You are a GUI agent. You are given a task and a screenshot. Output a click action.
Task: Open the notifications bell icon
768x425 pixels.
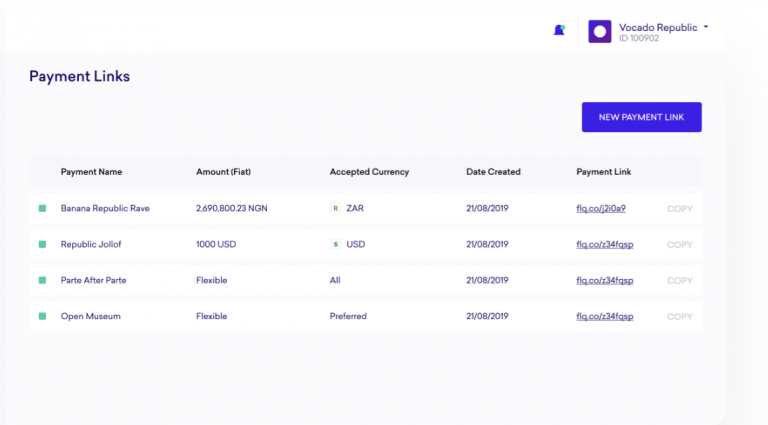tap(559, 30)
